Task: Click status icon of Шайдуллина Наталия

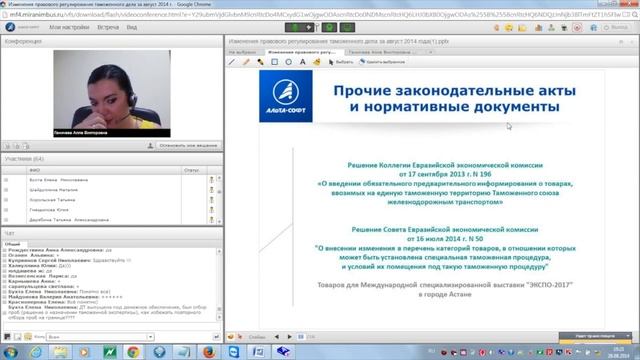Action: [211, 190]
